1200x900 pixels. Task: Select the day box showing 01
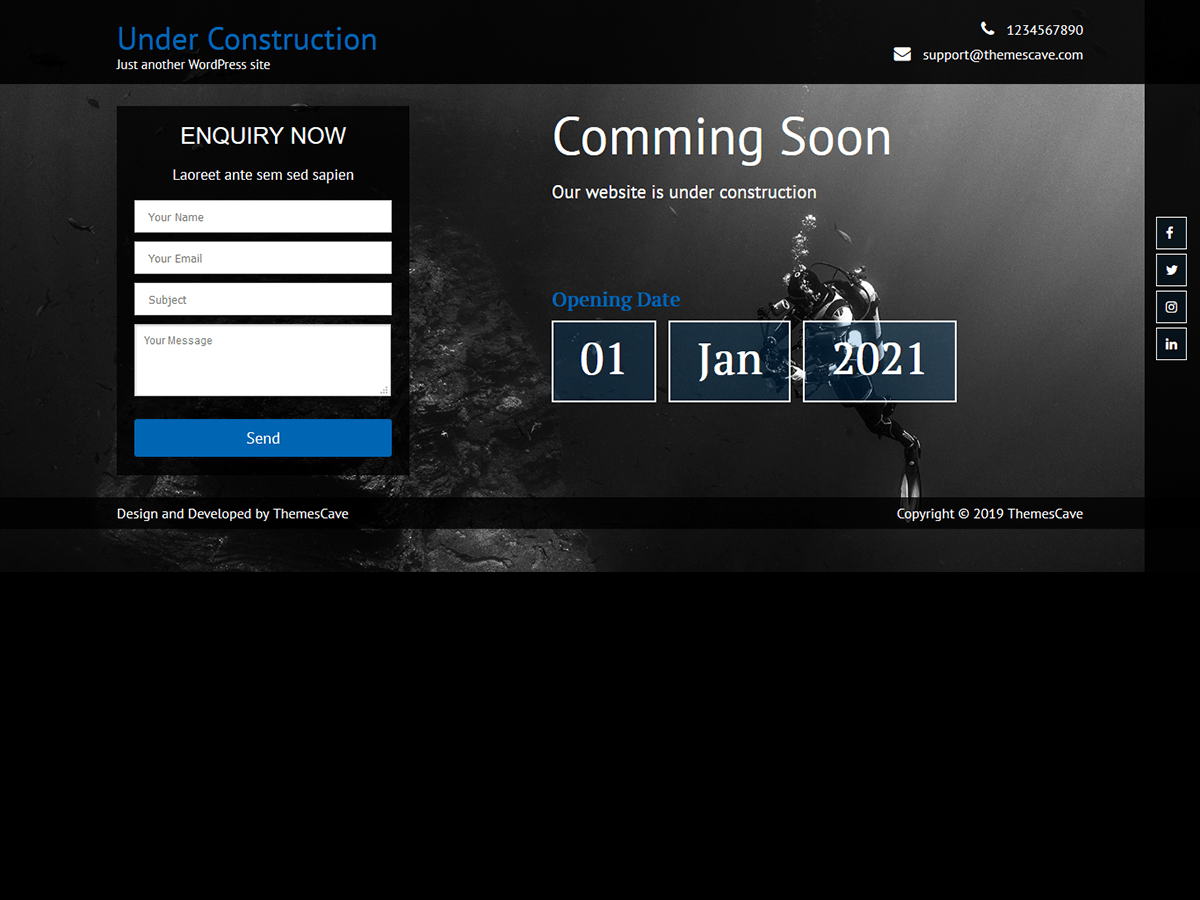(x=603, y=361)
